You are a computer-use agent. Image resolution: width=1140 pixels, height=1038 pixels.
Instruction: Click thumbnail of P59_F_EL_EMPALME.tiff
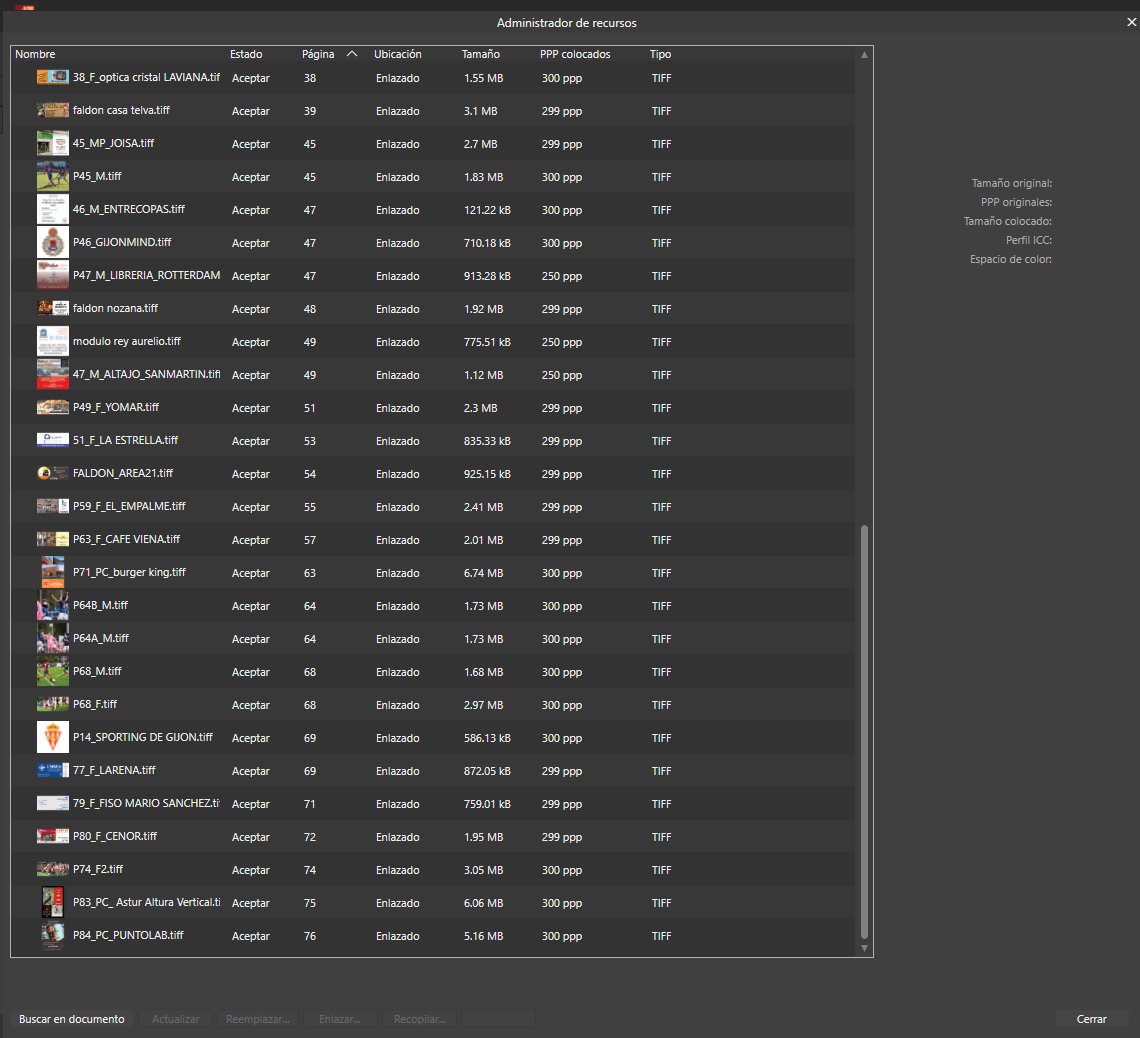pyautogui.click(x=52, y=506)
